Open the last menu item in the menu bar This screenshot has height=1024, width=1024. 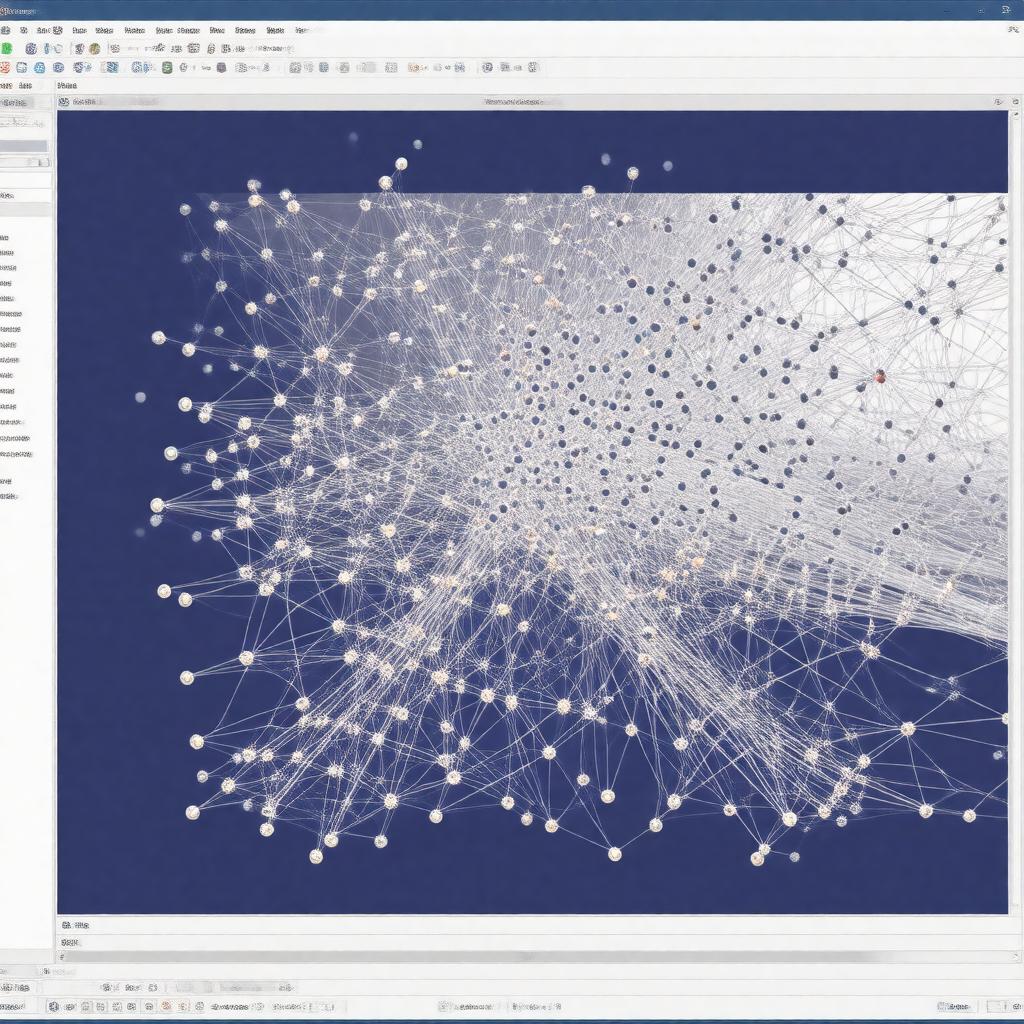tap(302, 30)
